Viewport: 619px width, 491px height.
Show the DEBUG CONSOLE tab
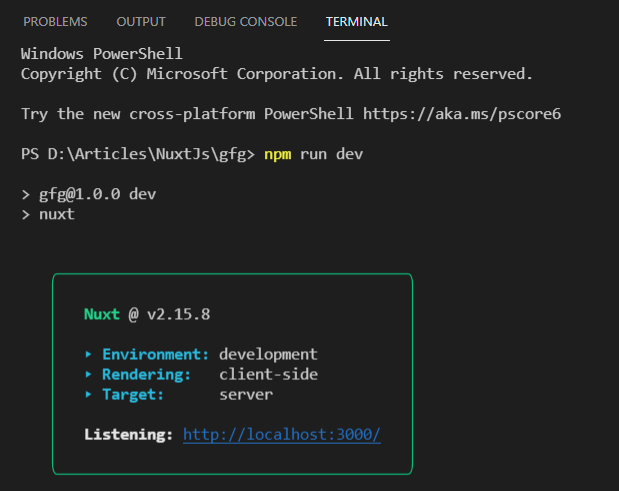(x=246, y=22)
